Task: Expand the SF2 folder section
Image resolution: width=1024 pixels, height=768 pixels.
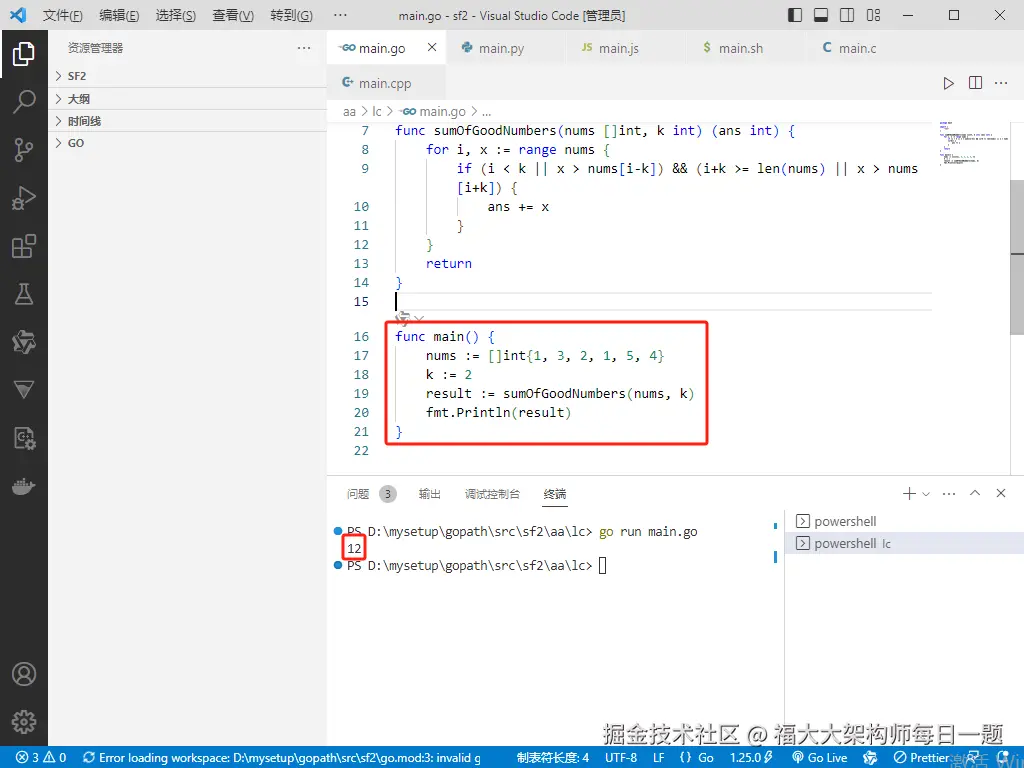Action: [x=187, y=76]
